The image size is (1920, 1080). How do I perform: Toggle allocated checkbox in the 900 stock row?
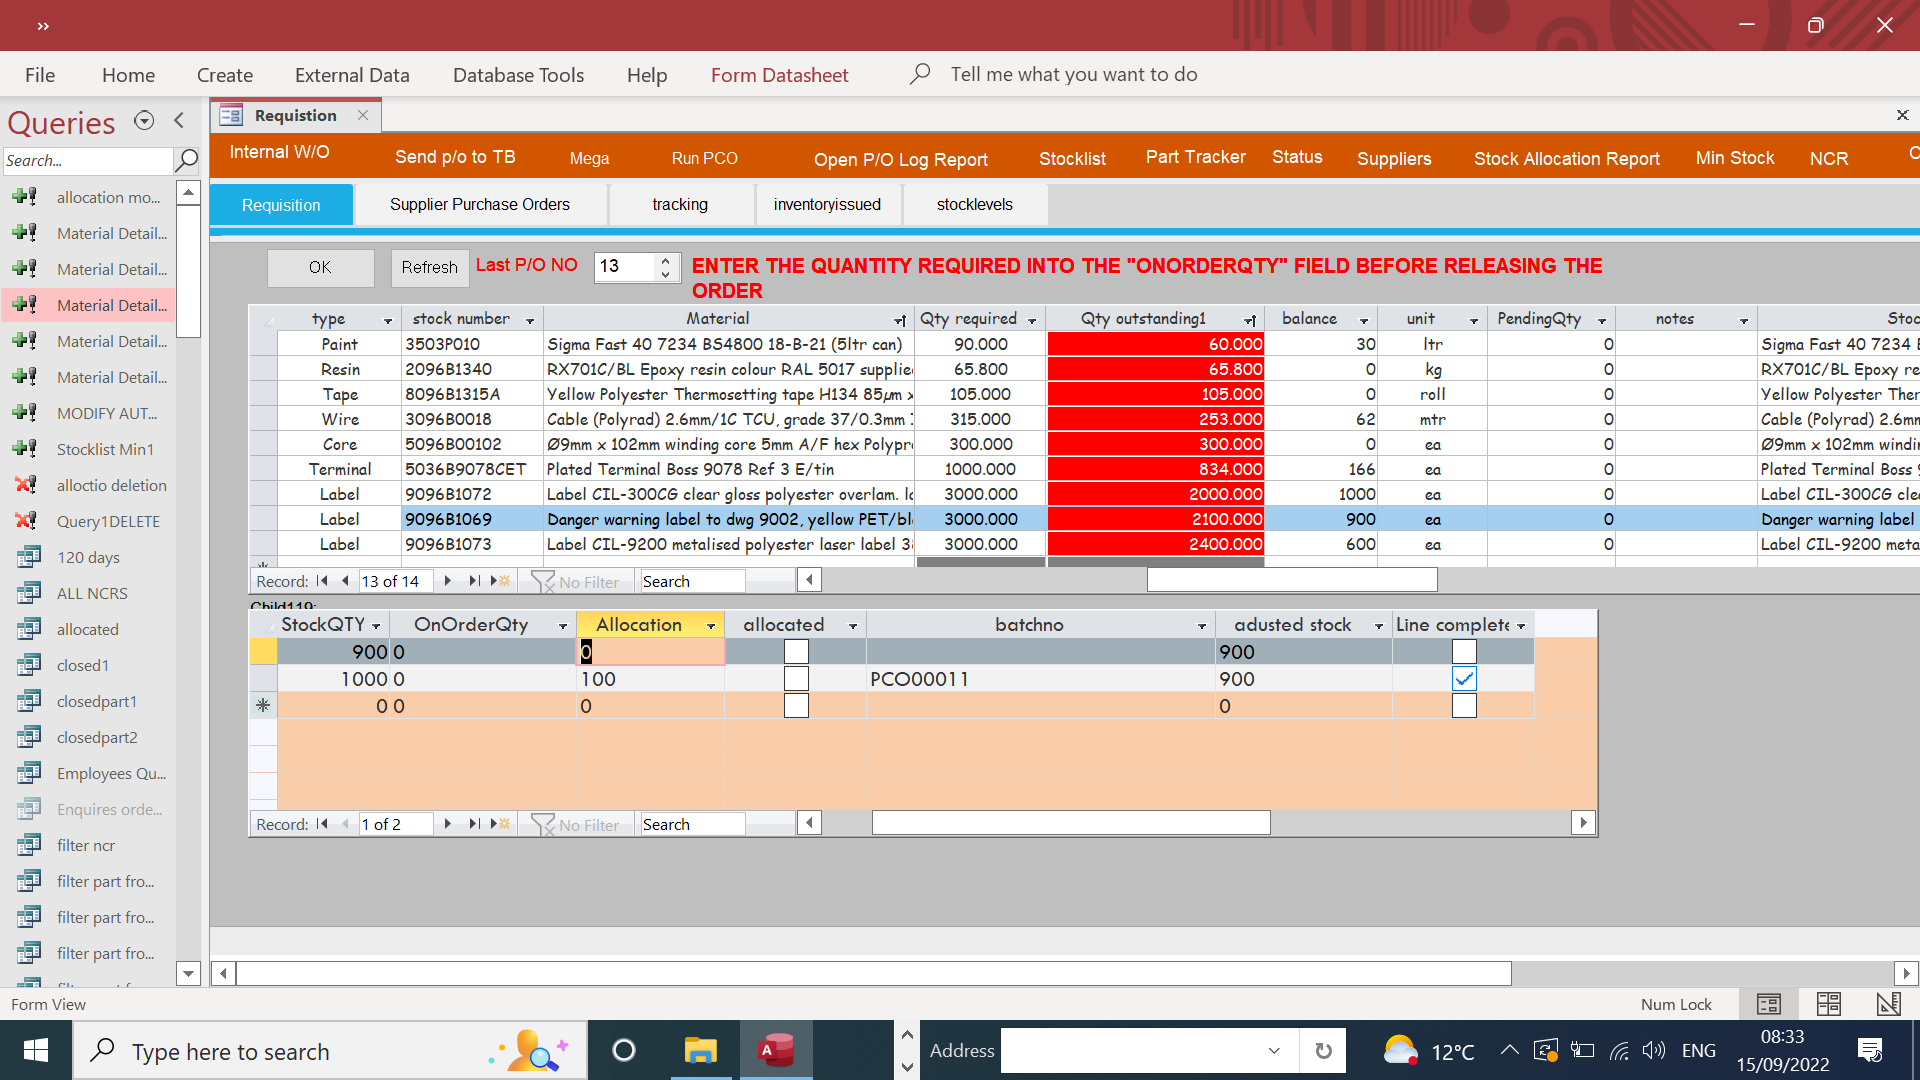796,652
